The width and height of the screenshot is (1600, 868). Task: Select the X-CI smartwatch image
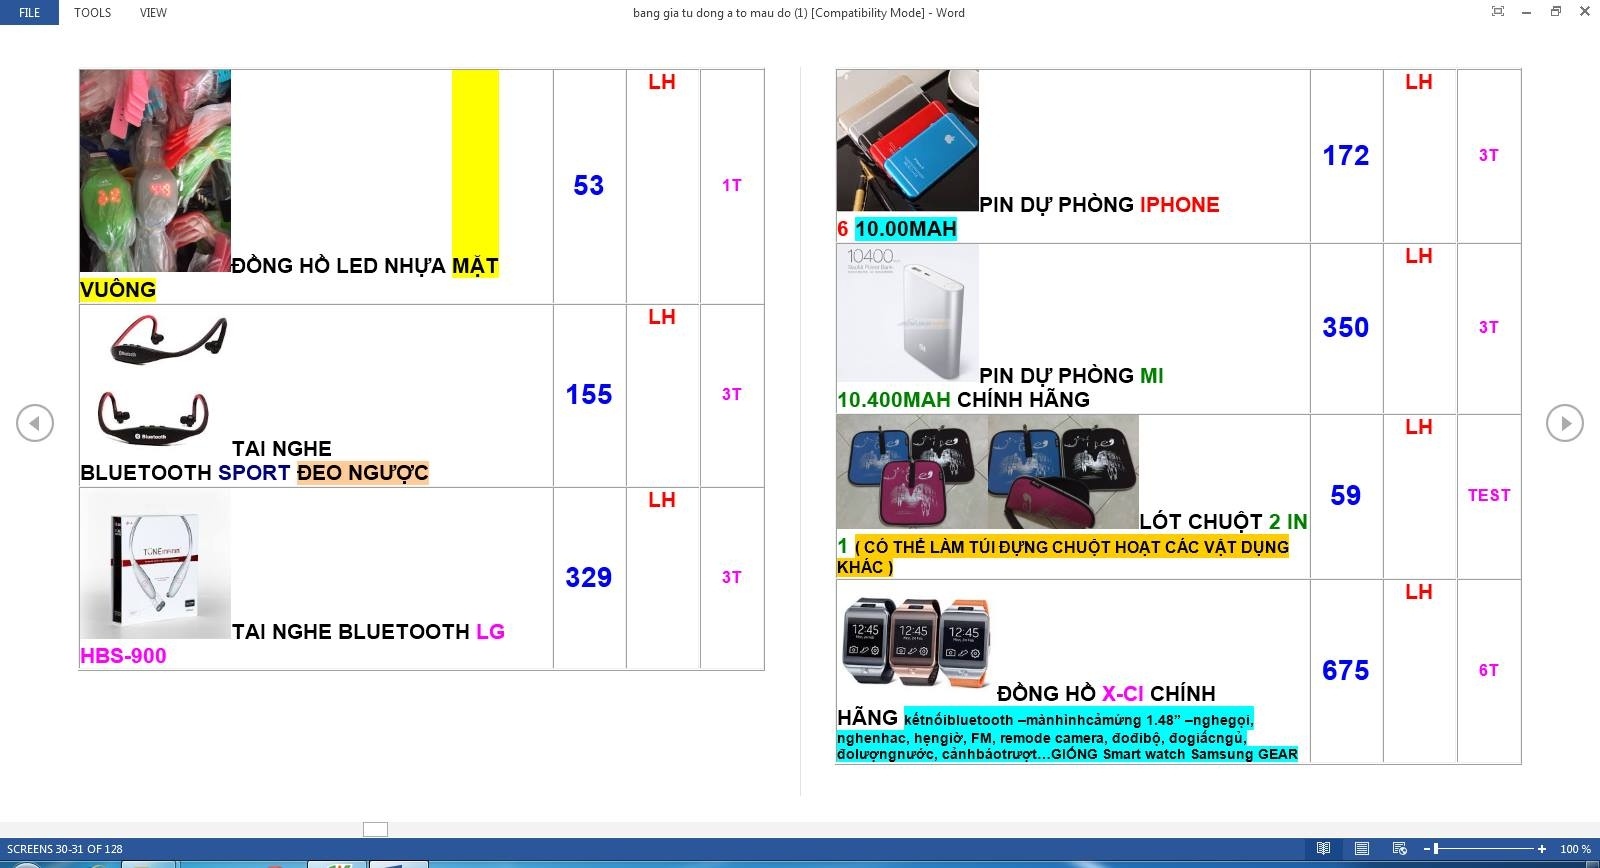(x=916, y=642)
